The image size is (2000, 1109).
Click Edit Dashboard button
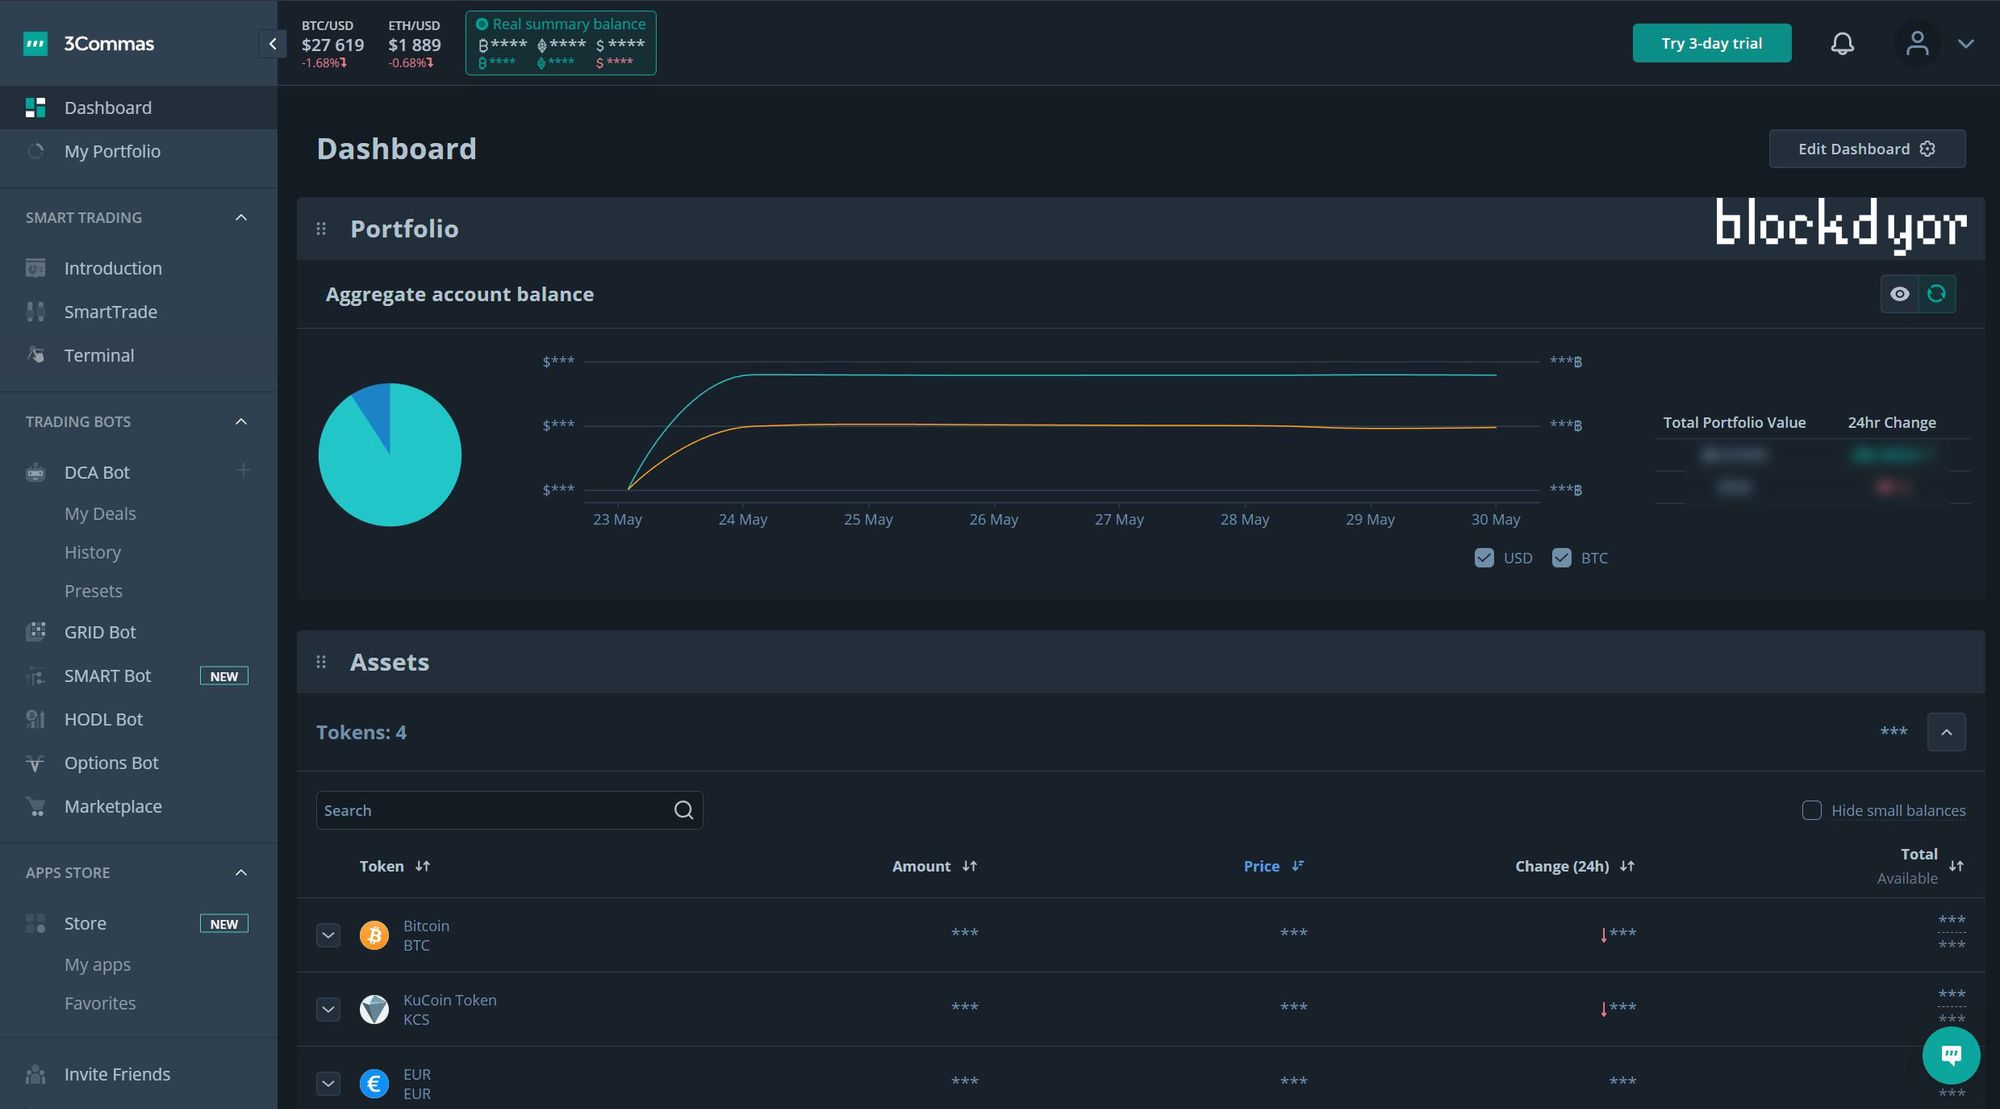click(1867, 149)
